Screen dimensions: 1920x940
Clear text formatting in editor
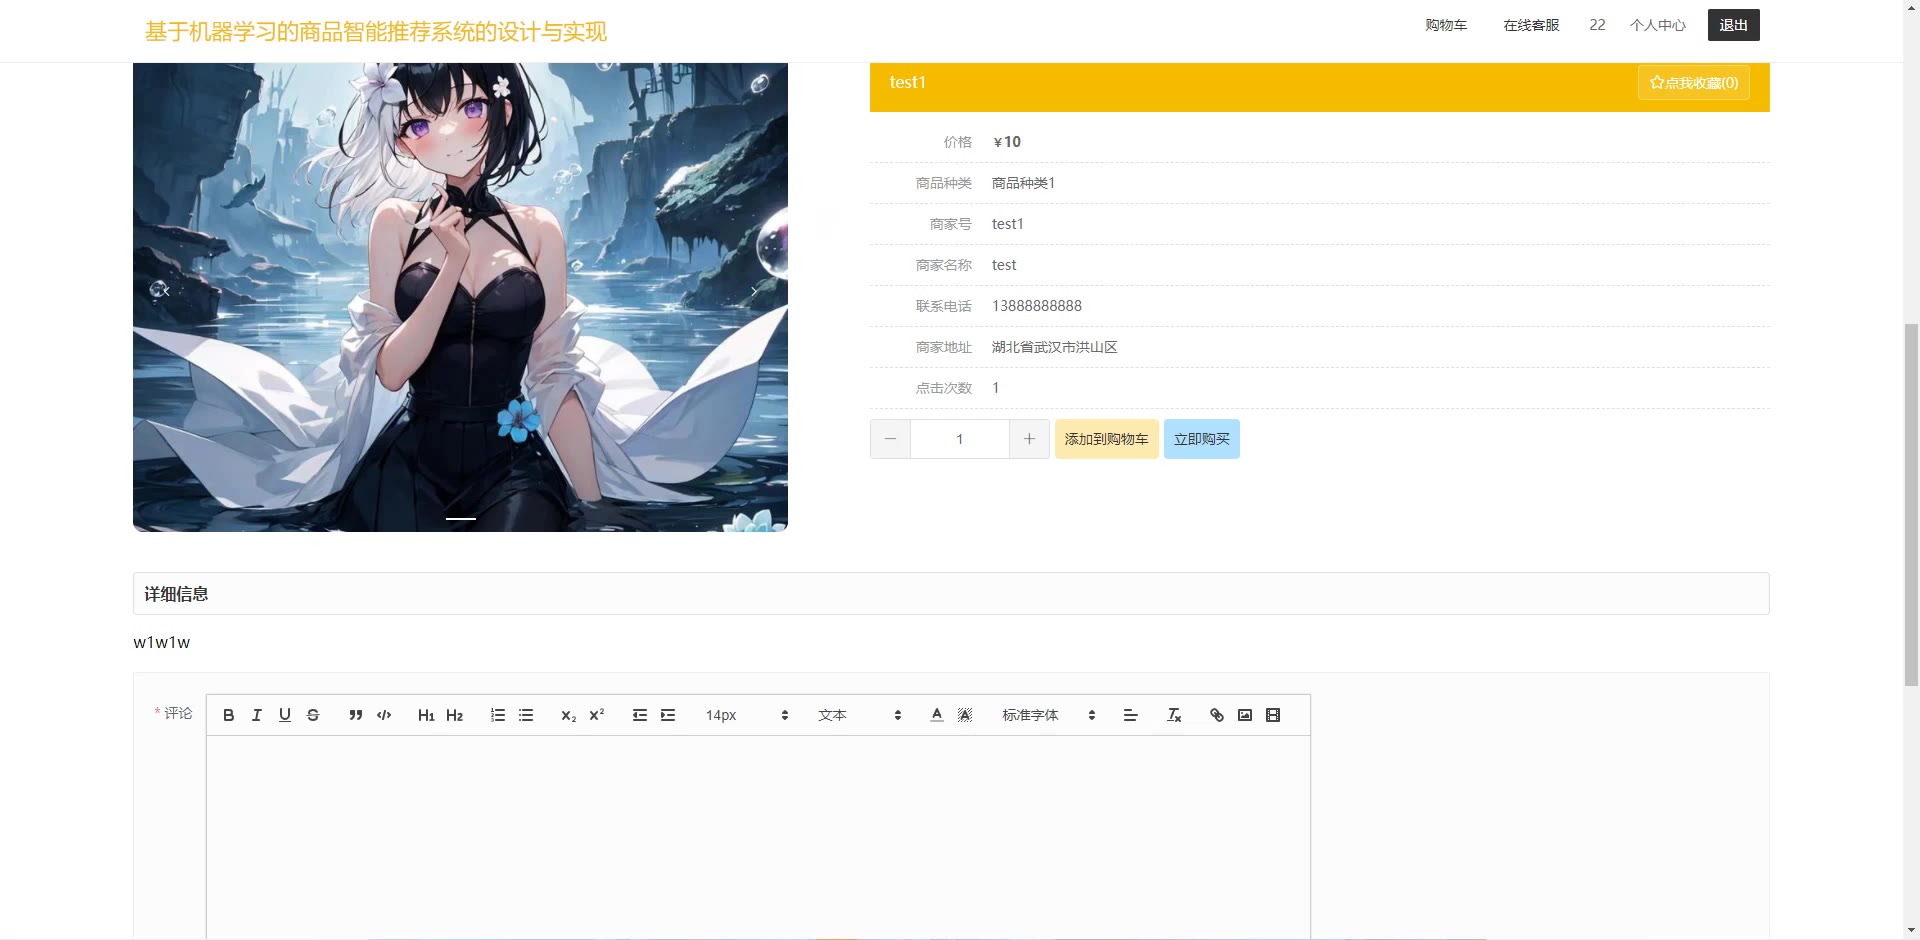(x=1174, y=715)
